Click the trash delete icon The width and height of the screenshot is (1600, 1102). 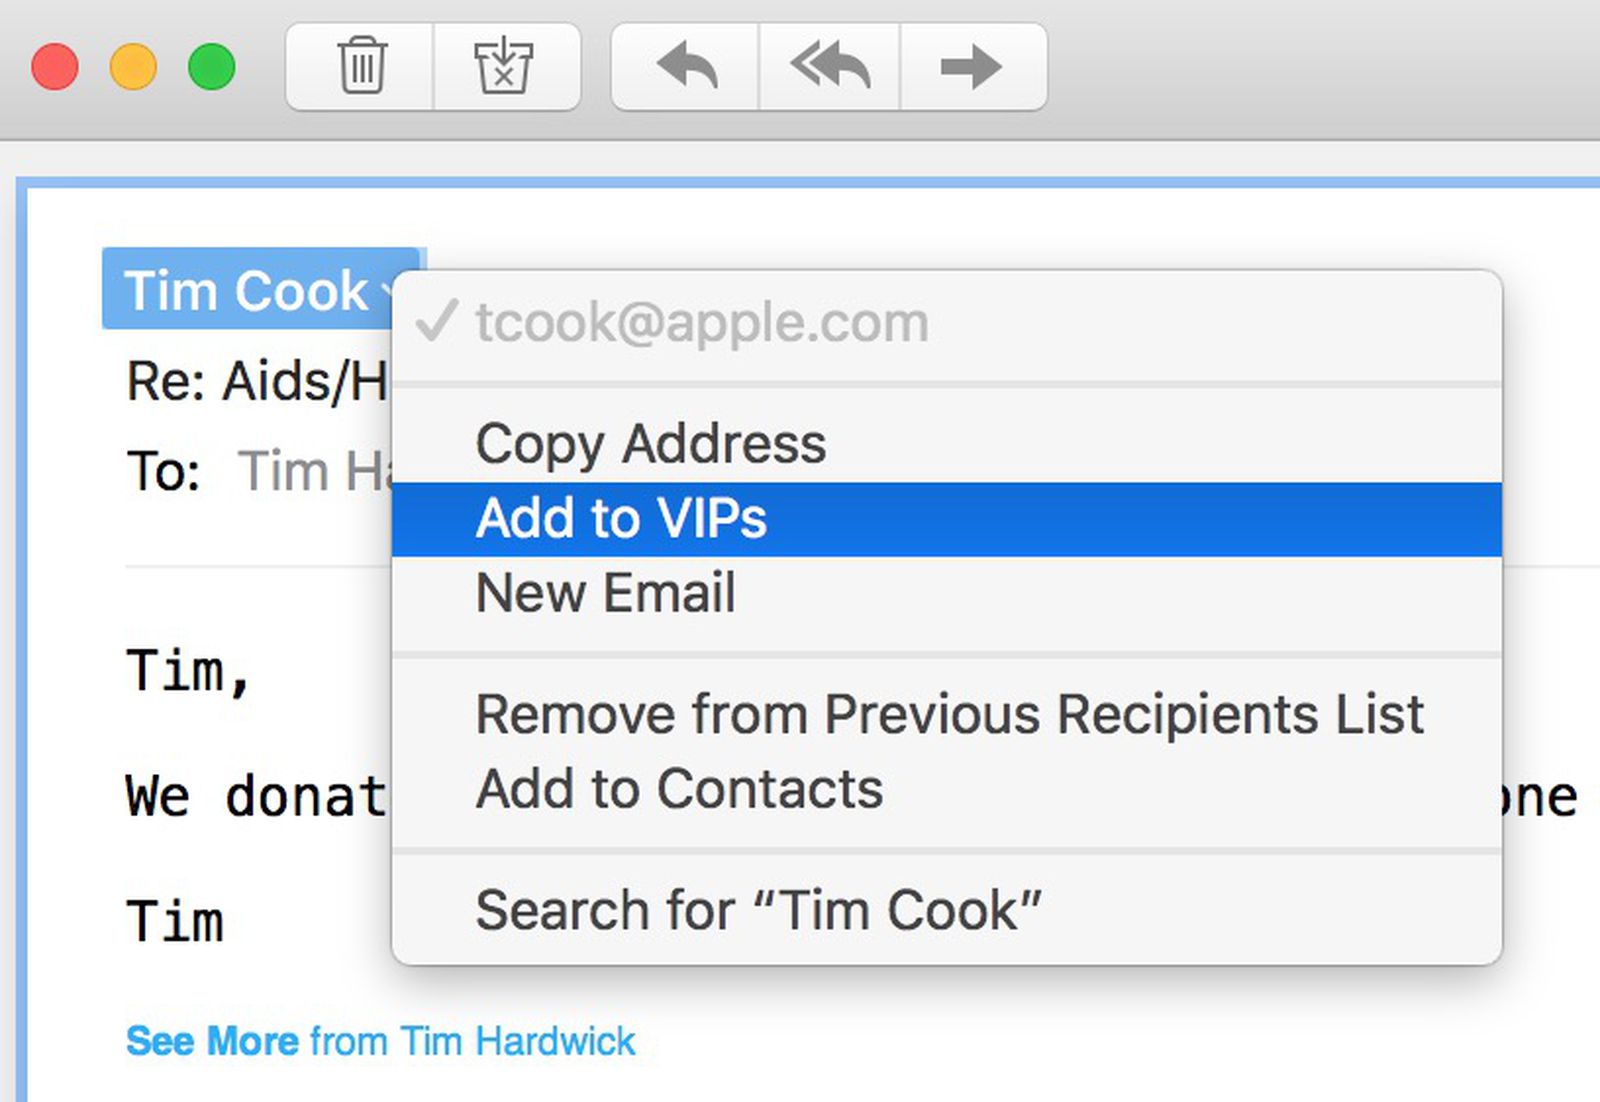click(361, 66)
